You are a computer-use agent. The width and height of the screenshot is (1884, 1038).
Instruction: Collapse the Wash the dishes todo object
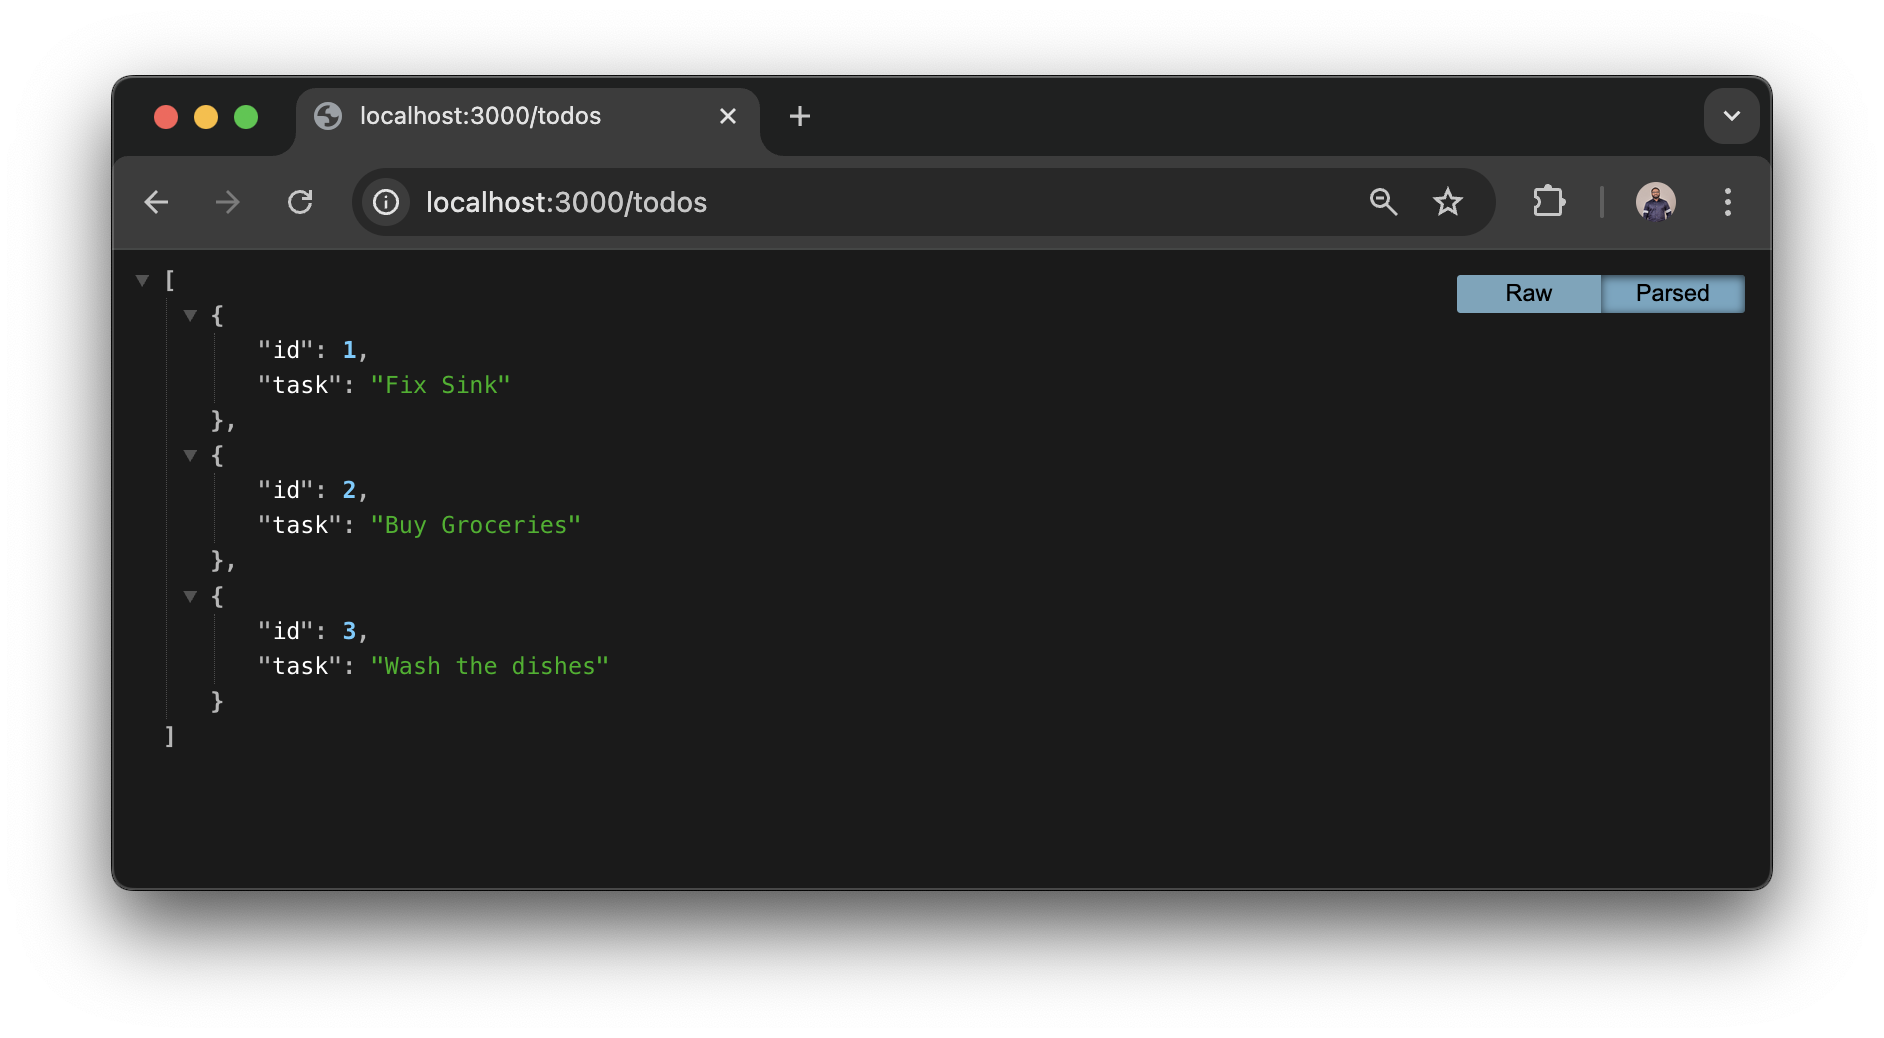[x=190, y=596]
